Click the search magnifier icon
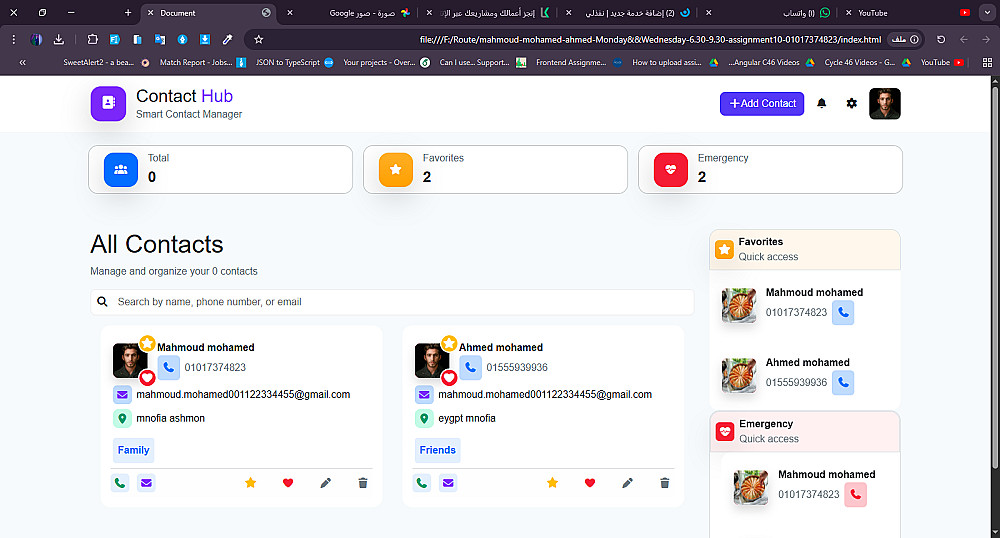This screenshot has height=538, width=1000. 102,302
